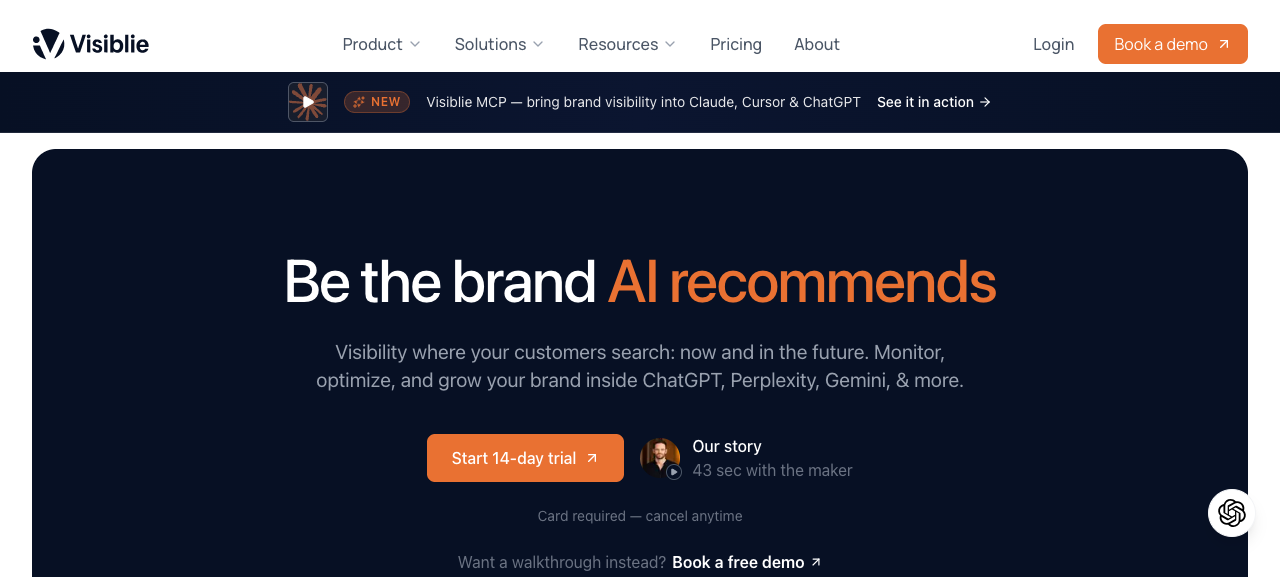
Task: Expand the Resources dropdown menu
Action: [x=627, y=44]
